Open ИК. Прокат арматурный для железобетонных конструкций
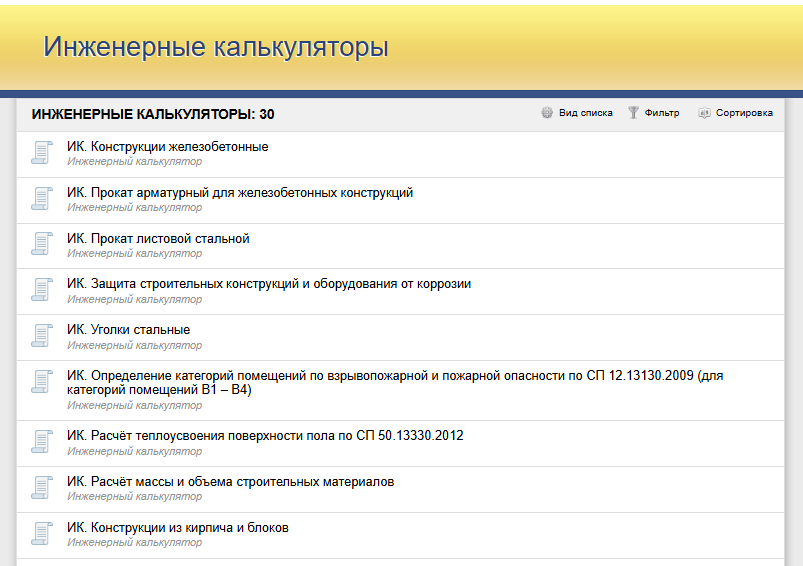803x566 pixels. 240,193
